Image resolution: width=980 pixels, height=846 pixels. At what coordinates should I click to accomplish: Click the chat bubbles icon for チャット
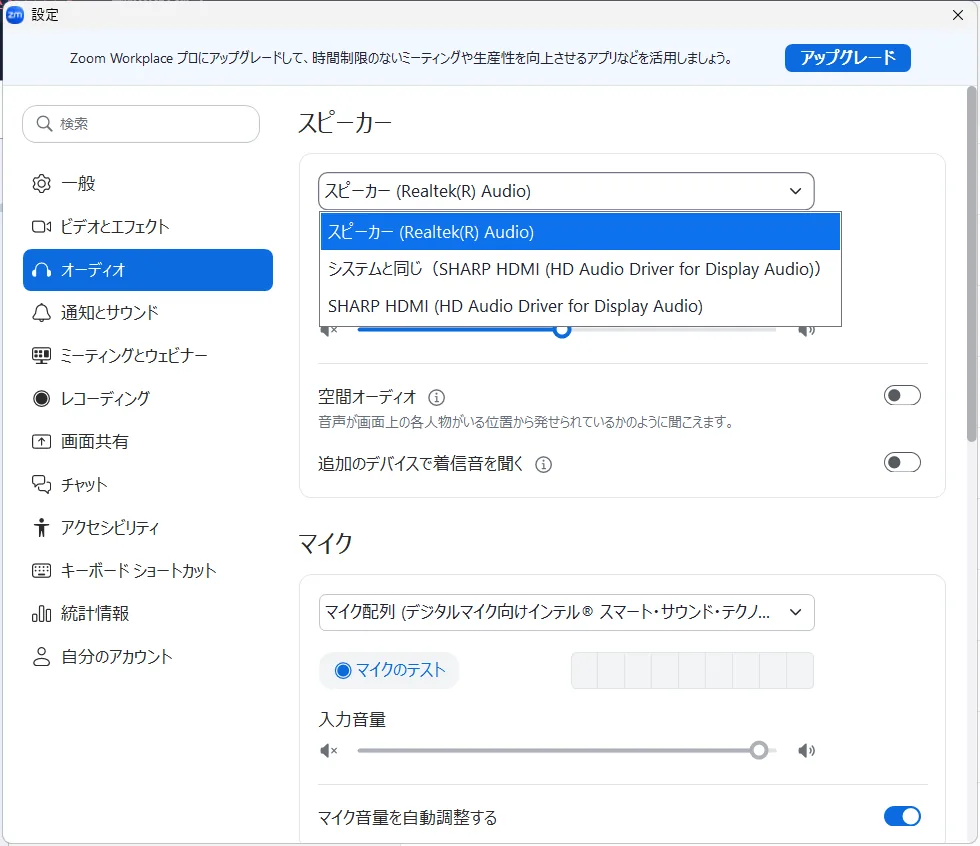[x=41, y=484]
